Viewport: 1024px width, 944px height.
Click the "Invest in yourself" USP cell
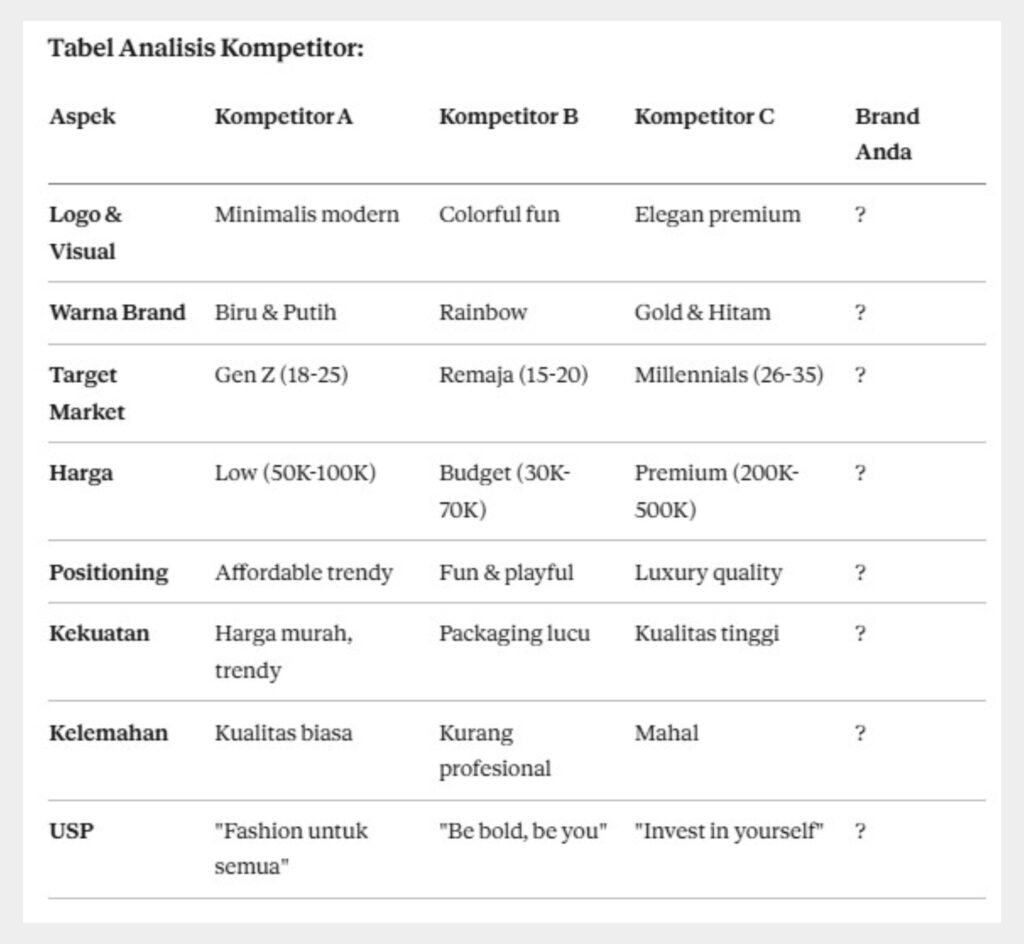coord(728,831)
